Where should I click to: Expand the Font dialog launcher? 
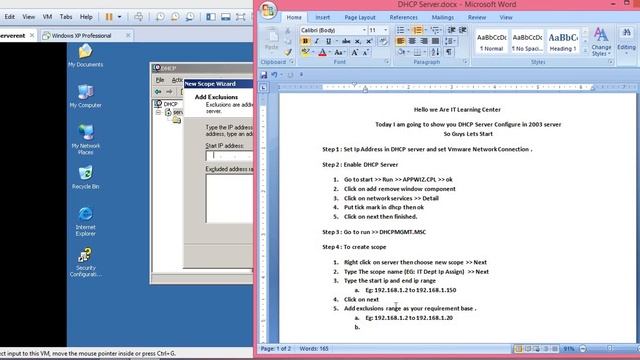[x=386, y=62]
